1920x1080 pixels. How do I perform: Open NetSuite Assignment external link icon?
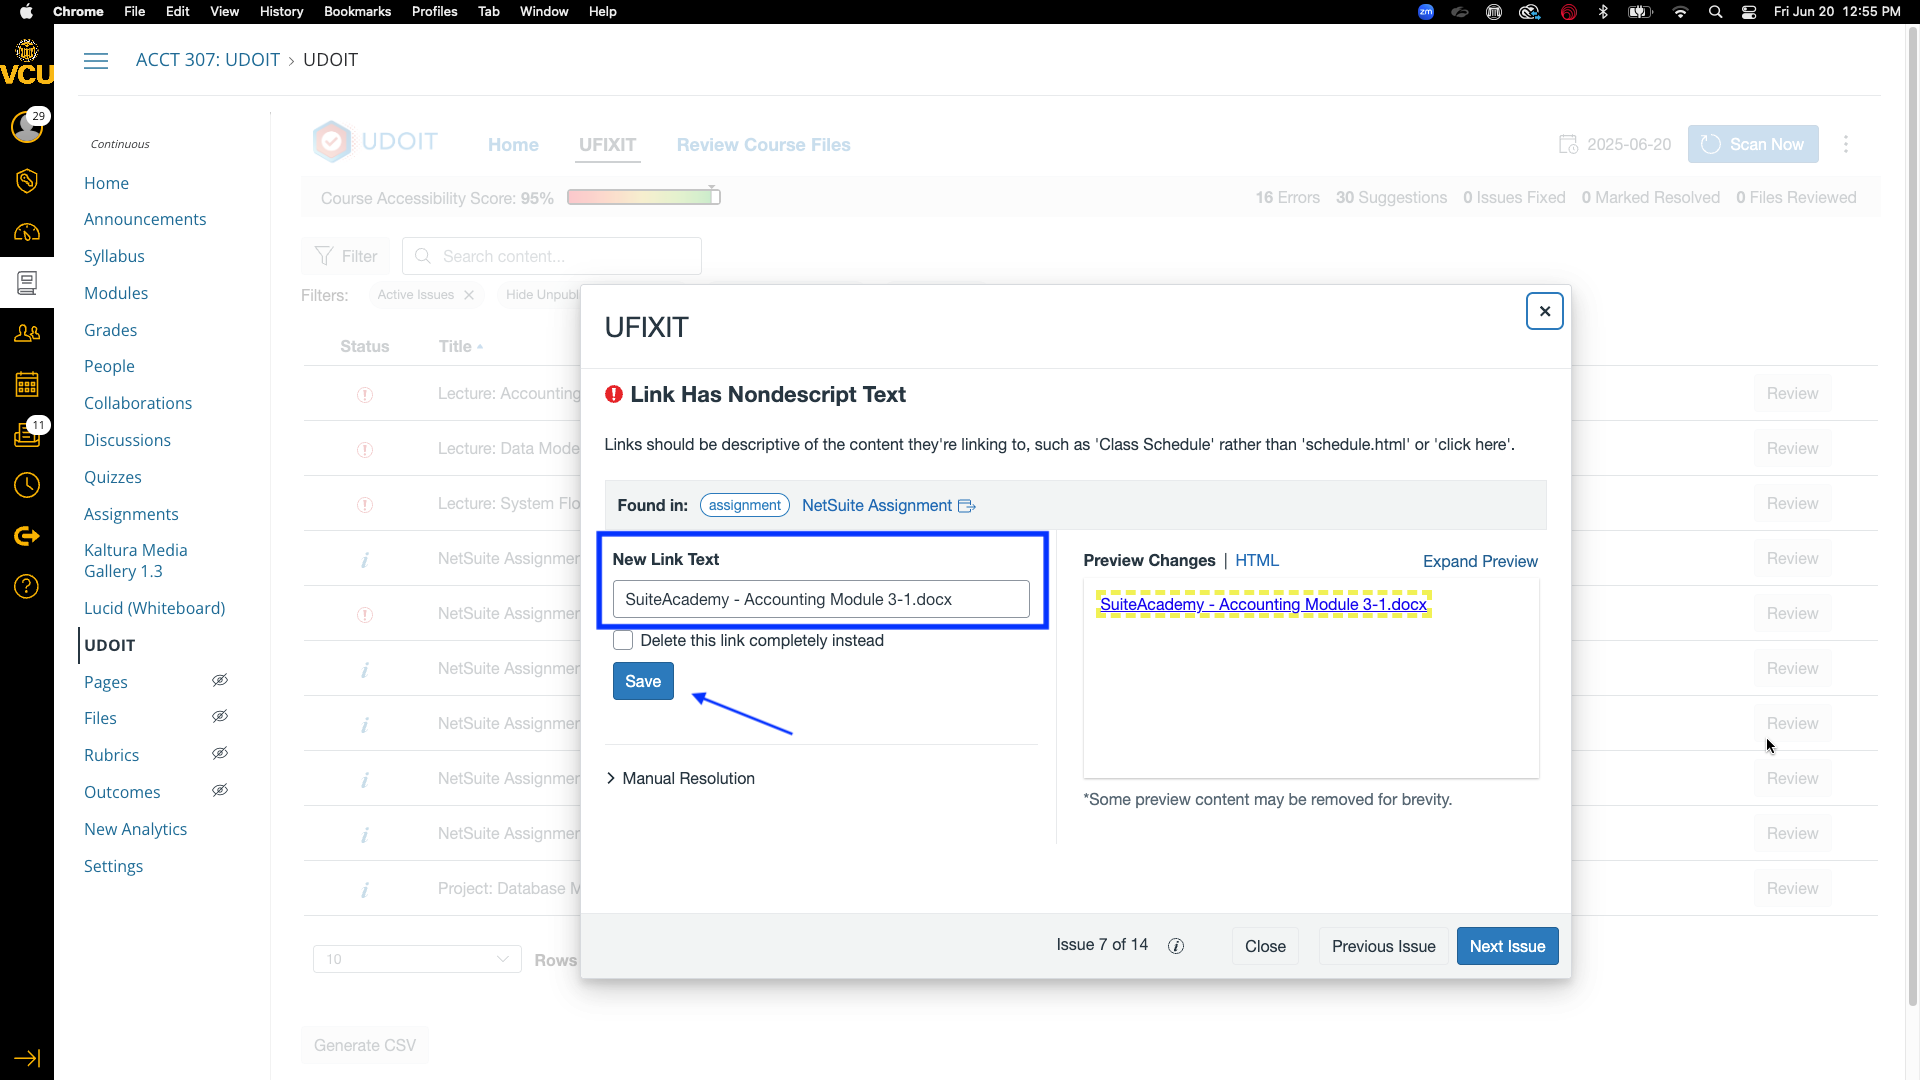(x=967, y=506)
